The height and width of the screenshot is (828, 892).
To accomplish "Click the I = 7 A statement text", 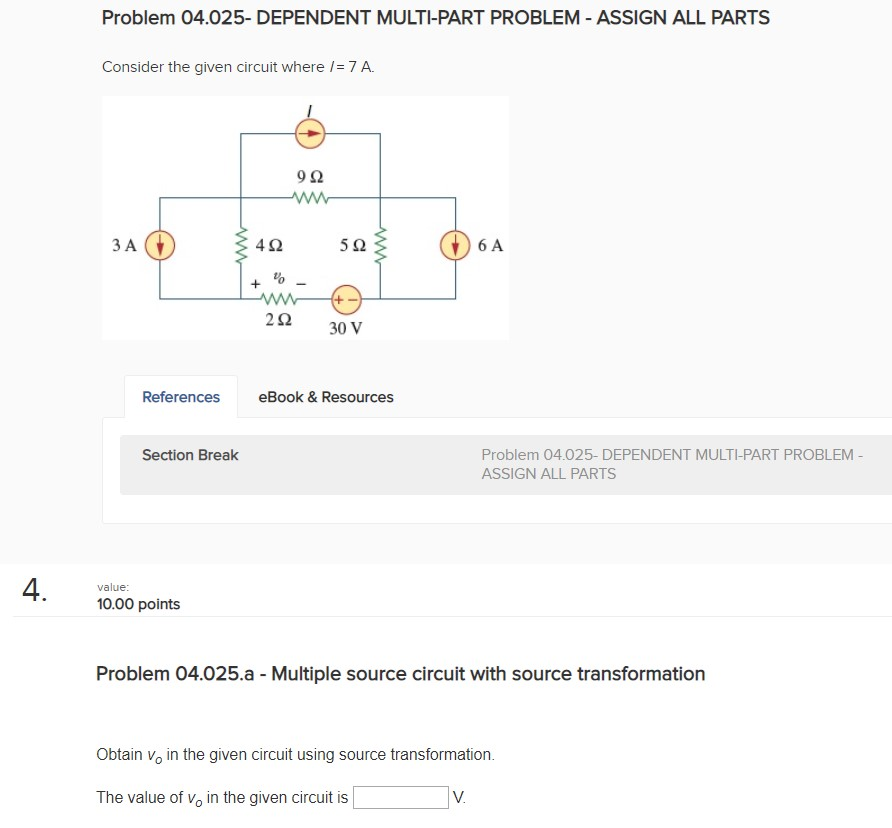I will (239, 66).
